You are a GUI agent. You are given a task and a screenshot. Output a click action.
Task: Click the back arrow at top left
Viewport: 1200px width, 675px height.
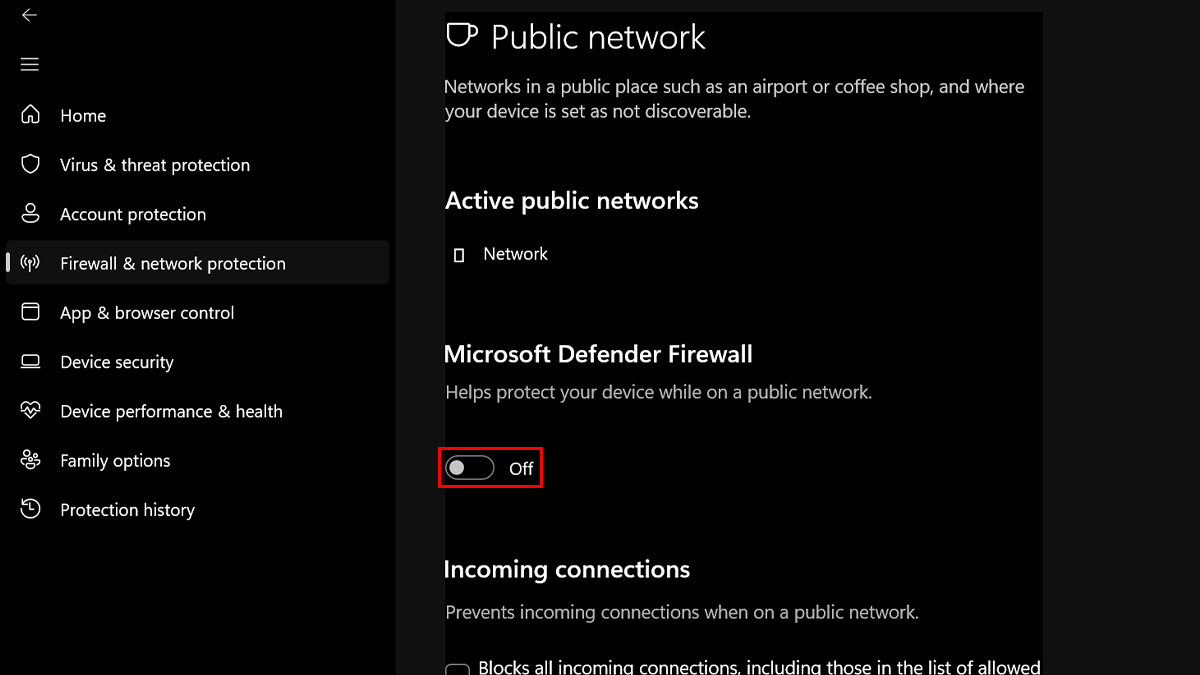(29, 15)
